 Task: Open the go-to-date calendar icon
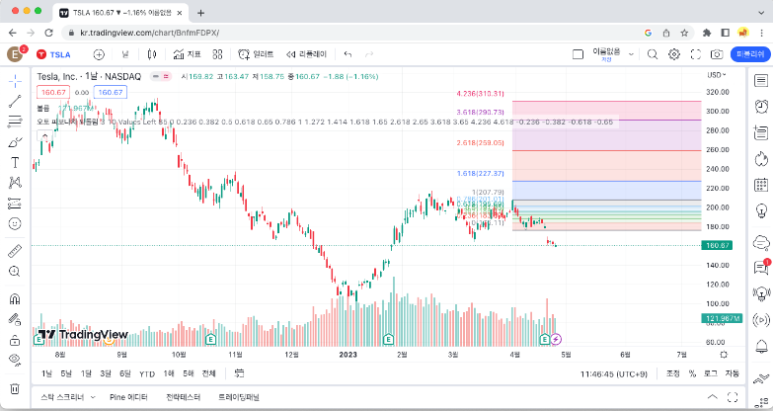[240, 374]
